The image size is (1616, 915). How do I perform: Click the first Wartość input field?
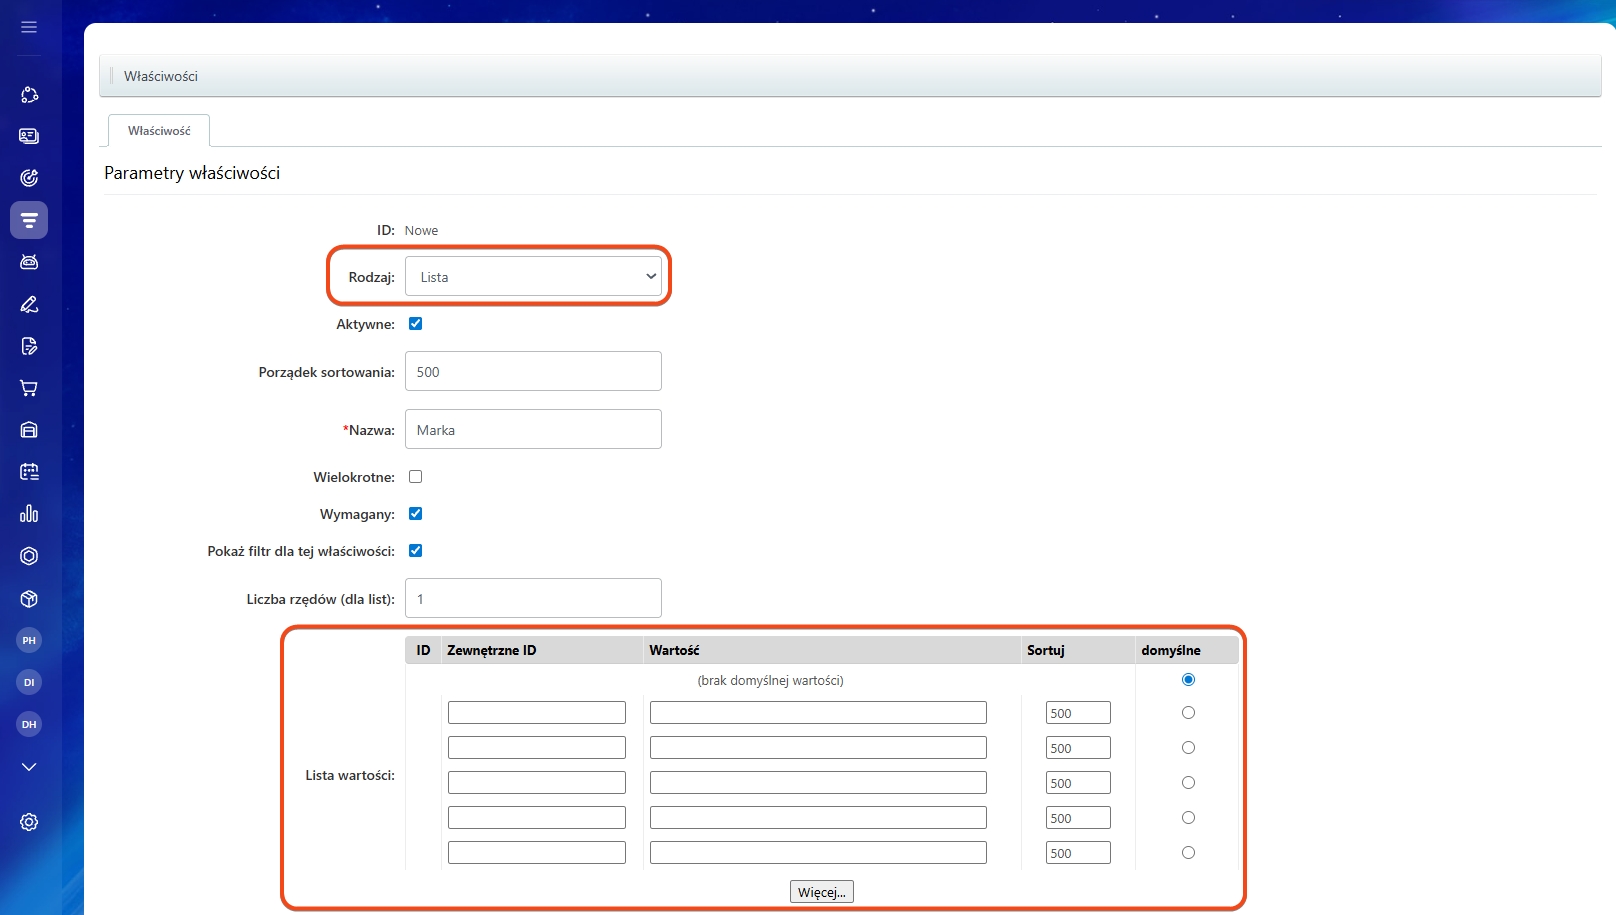pos(818,713)
